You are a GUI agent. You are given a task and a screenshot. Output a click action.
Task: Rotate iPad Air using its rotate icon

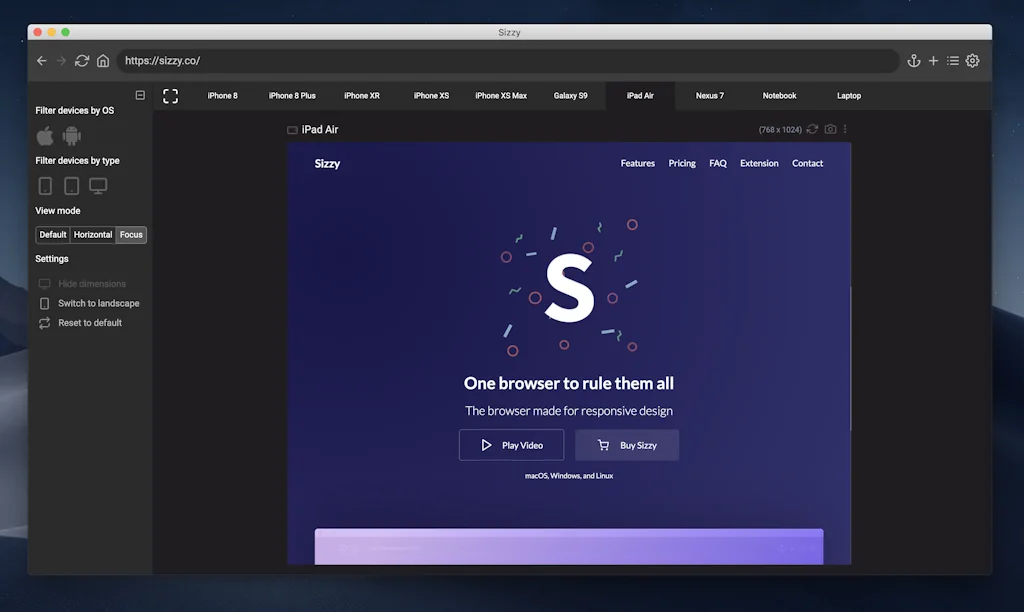coord(813,130)
